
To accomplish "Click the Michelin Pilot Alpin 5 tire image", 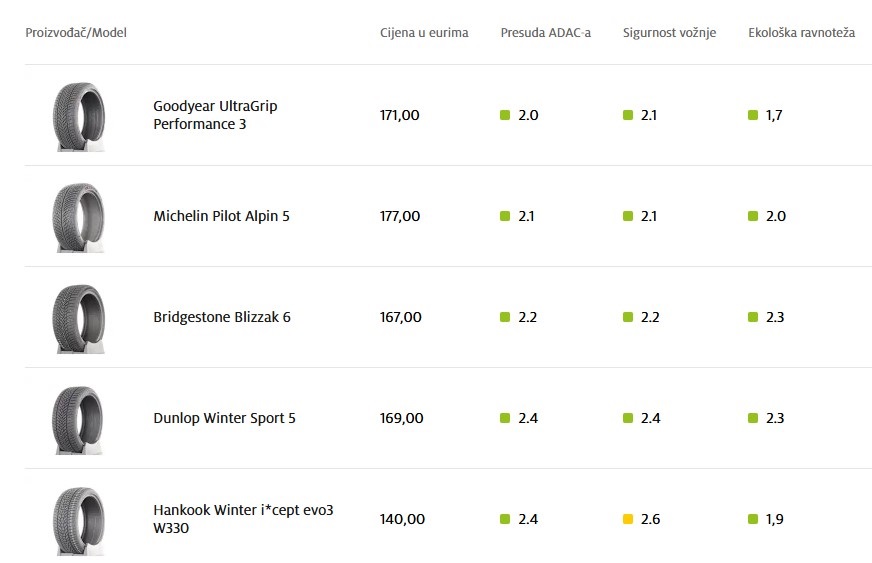I will click(x=78, y=217).
